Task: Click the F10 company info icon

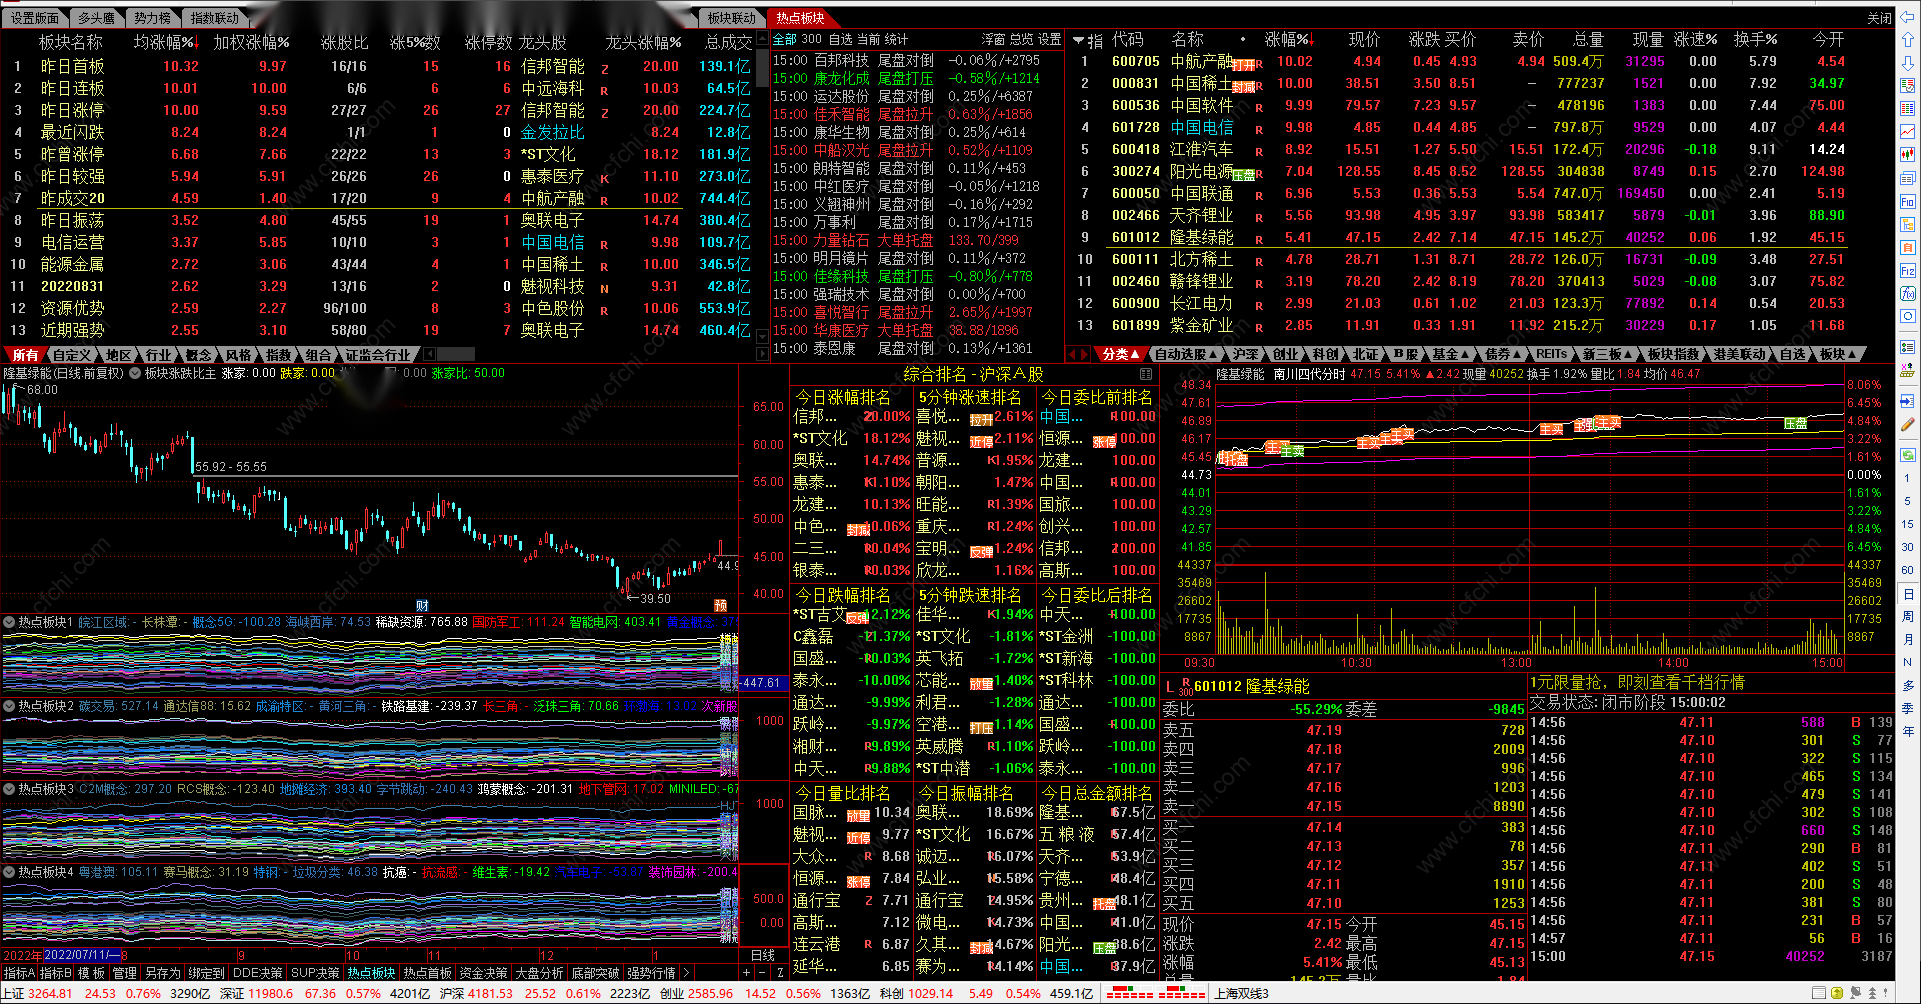Action: 1907,202
